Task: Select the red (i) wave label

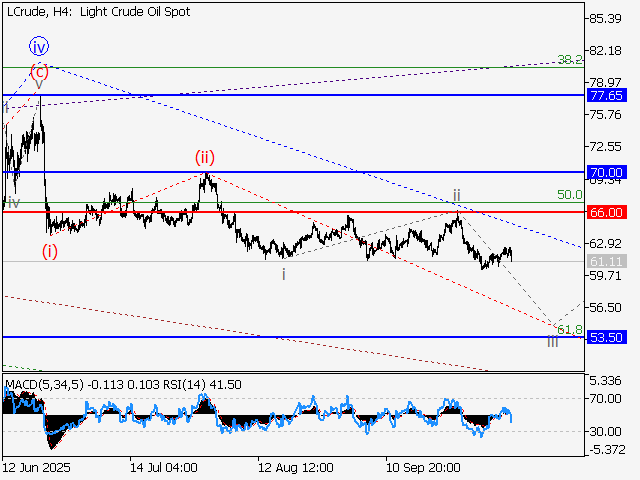Action: [49, 252]
